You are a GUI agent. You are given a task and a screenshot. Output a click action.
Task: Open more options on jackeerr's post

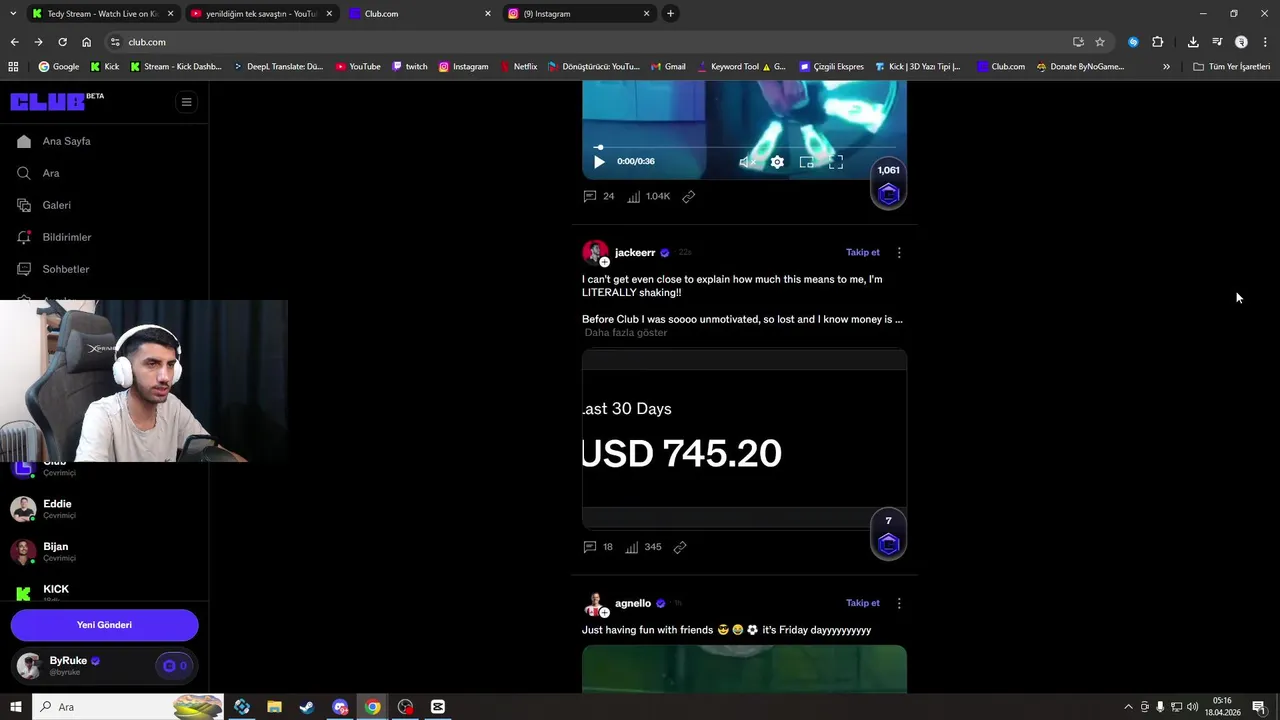tap(899, 253)
